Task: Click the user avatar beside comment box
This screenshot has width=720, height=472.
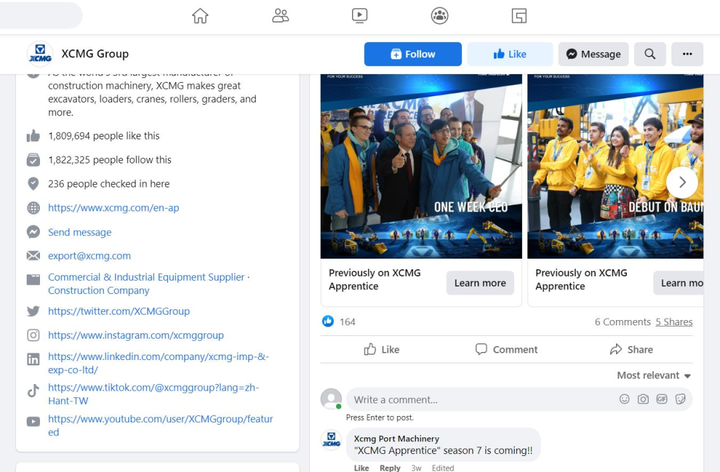Action: [331, 399]
